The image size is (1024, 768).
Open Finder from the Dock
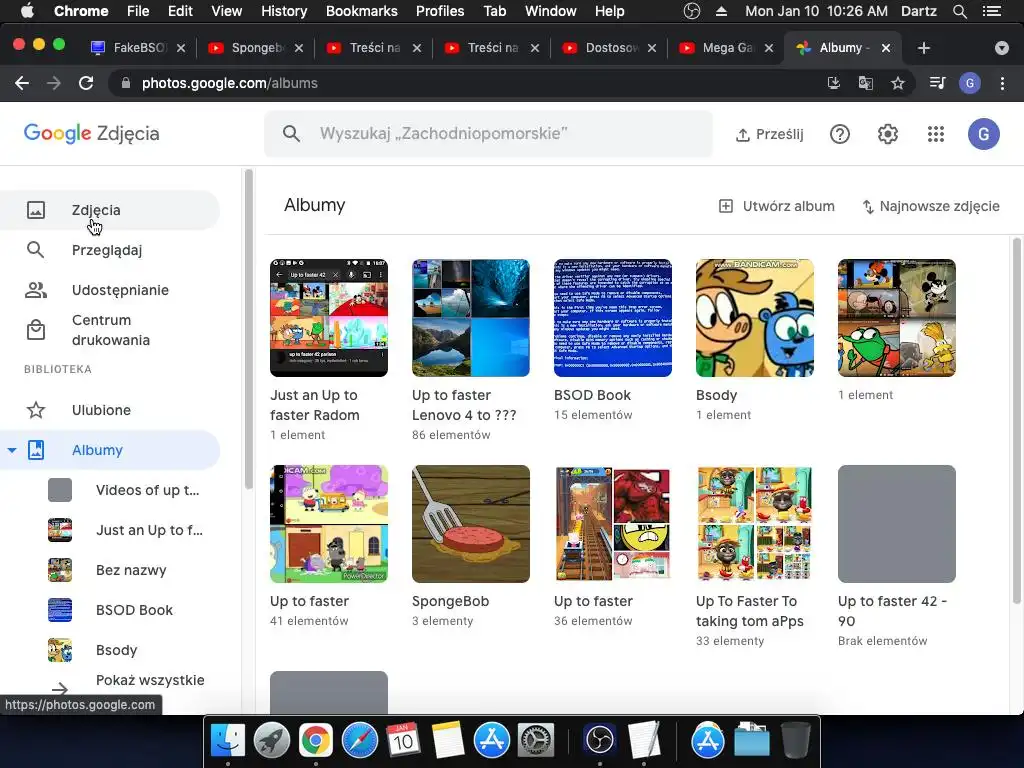(228, 741)
